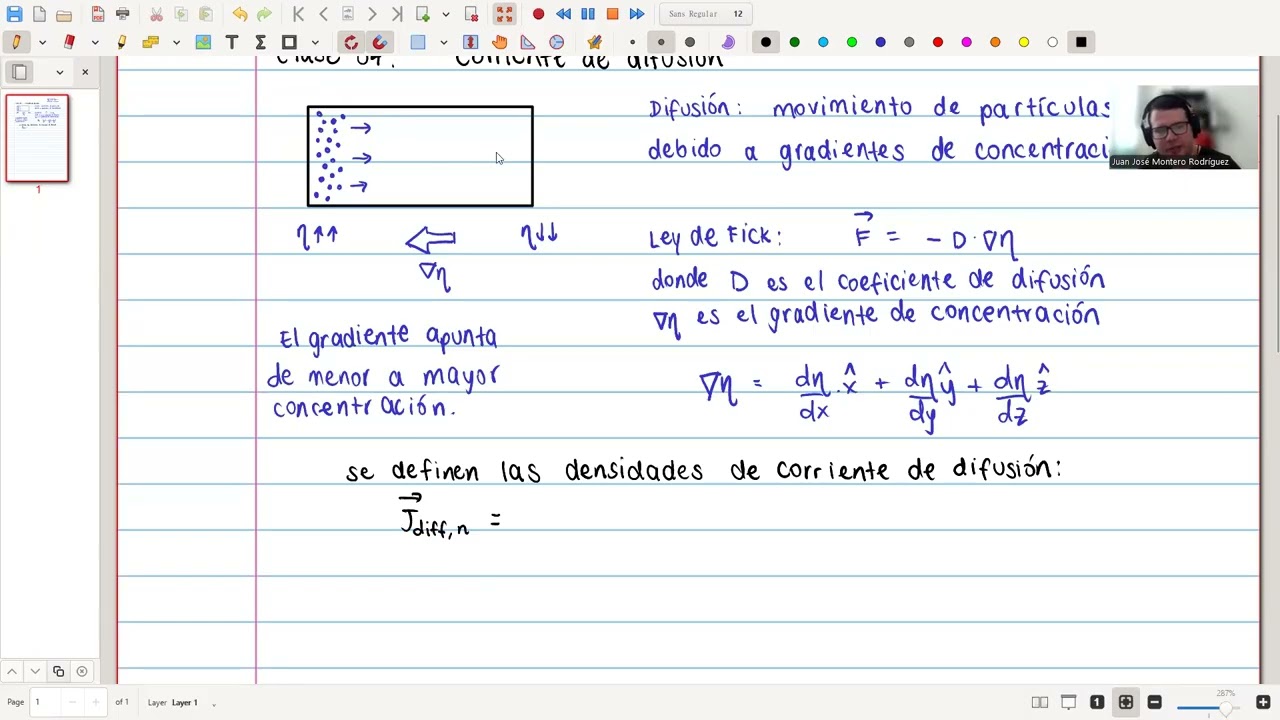Open the custom color chooser square
This screenshot has width=1280, height=720.
pos(1081,42)
